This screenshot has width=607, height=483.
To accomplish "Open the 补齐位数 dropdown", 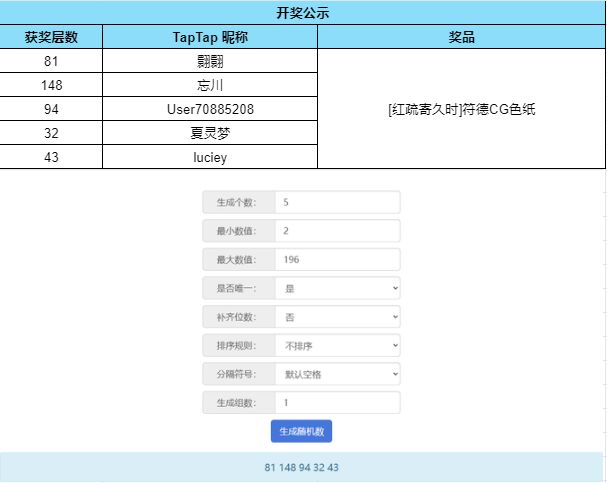I will (x=338, y=317).
